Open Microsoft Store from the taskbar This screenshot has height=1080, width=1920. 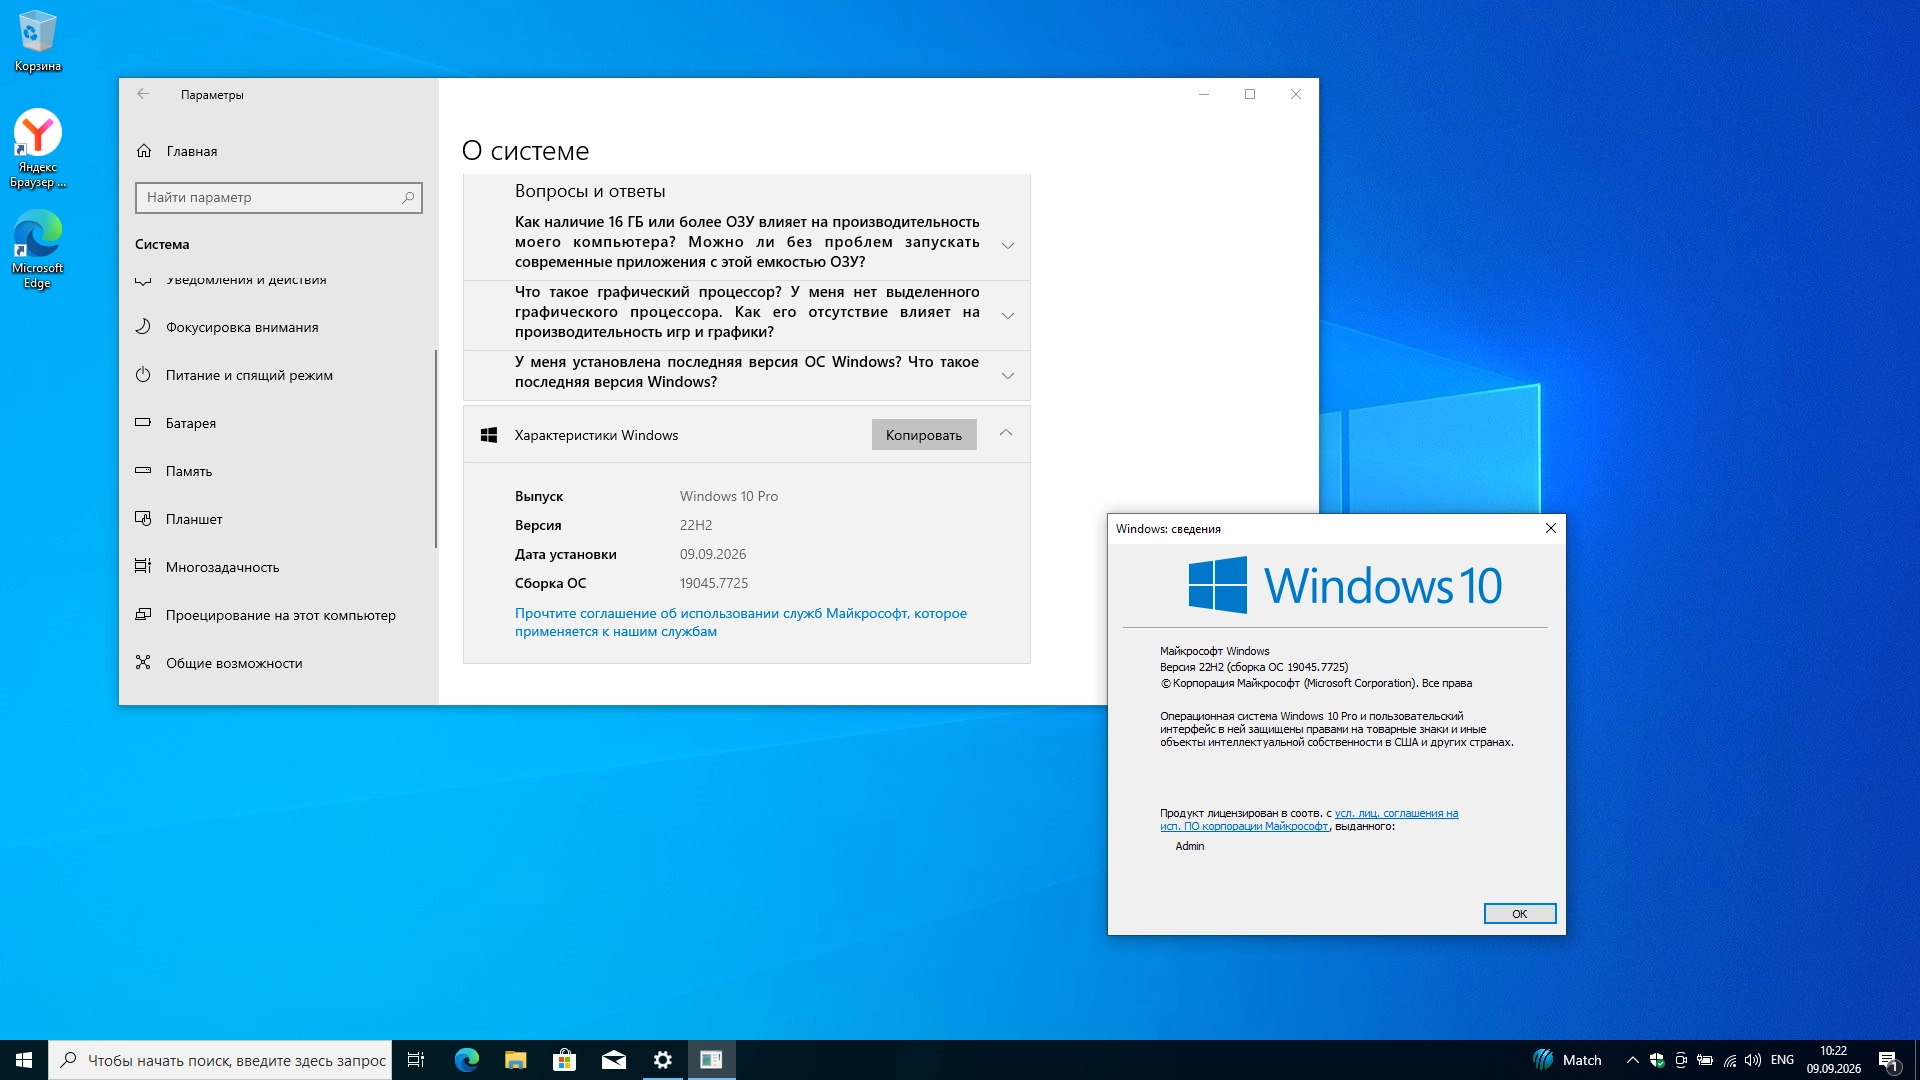pyautogui.click(x=565, y=1060)
